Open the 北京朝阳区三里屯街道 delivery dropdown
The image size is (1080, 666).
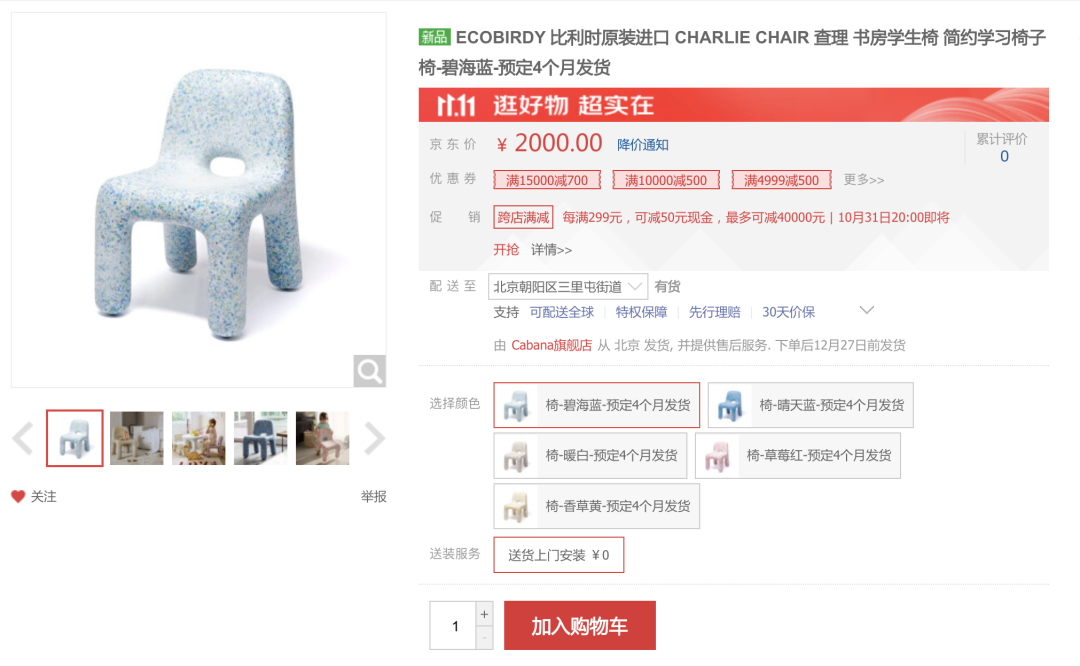(x=568, y=287)
